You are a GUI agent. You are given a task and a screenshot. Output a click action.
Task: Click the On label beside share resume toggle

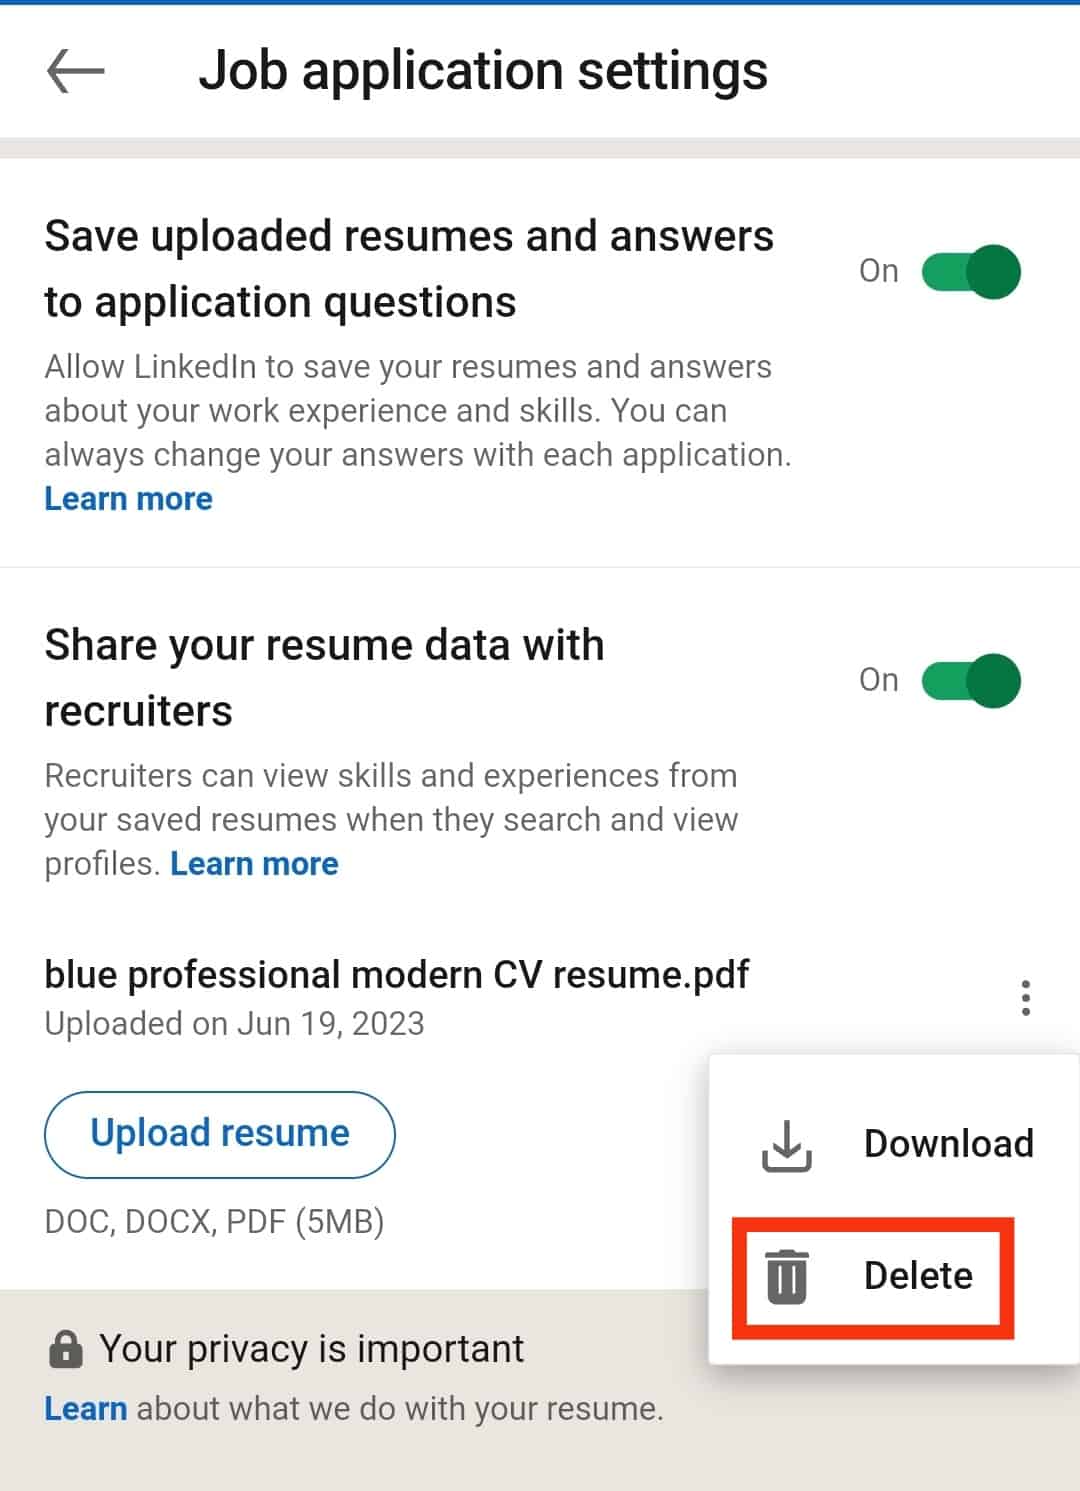[x=879, y=680]
